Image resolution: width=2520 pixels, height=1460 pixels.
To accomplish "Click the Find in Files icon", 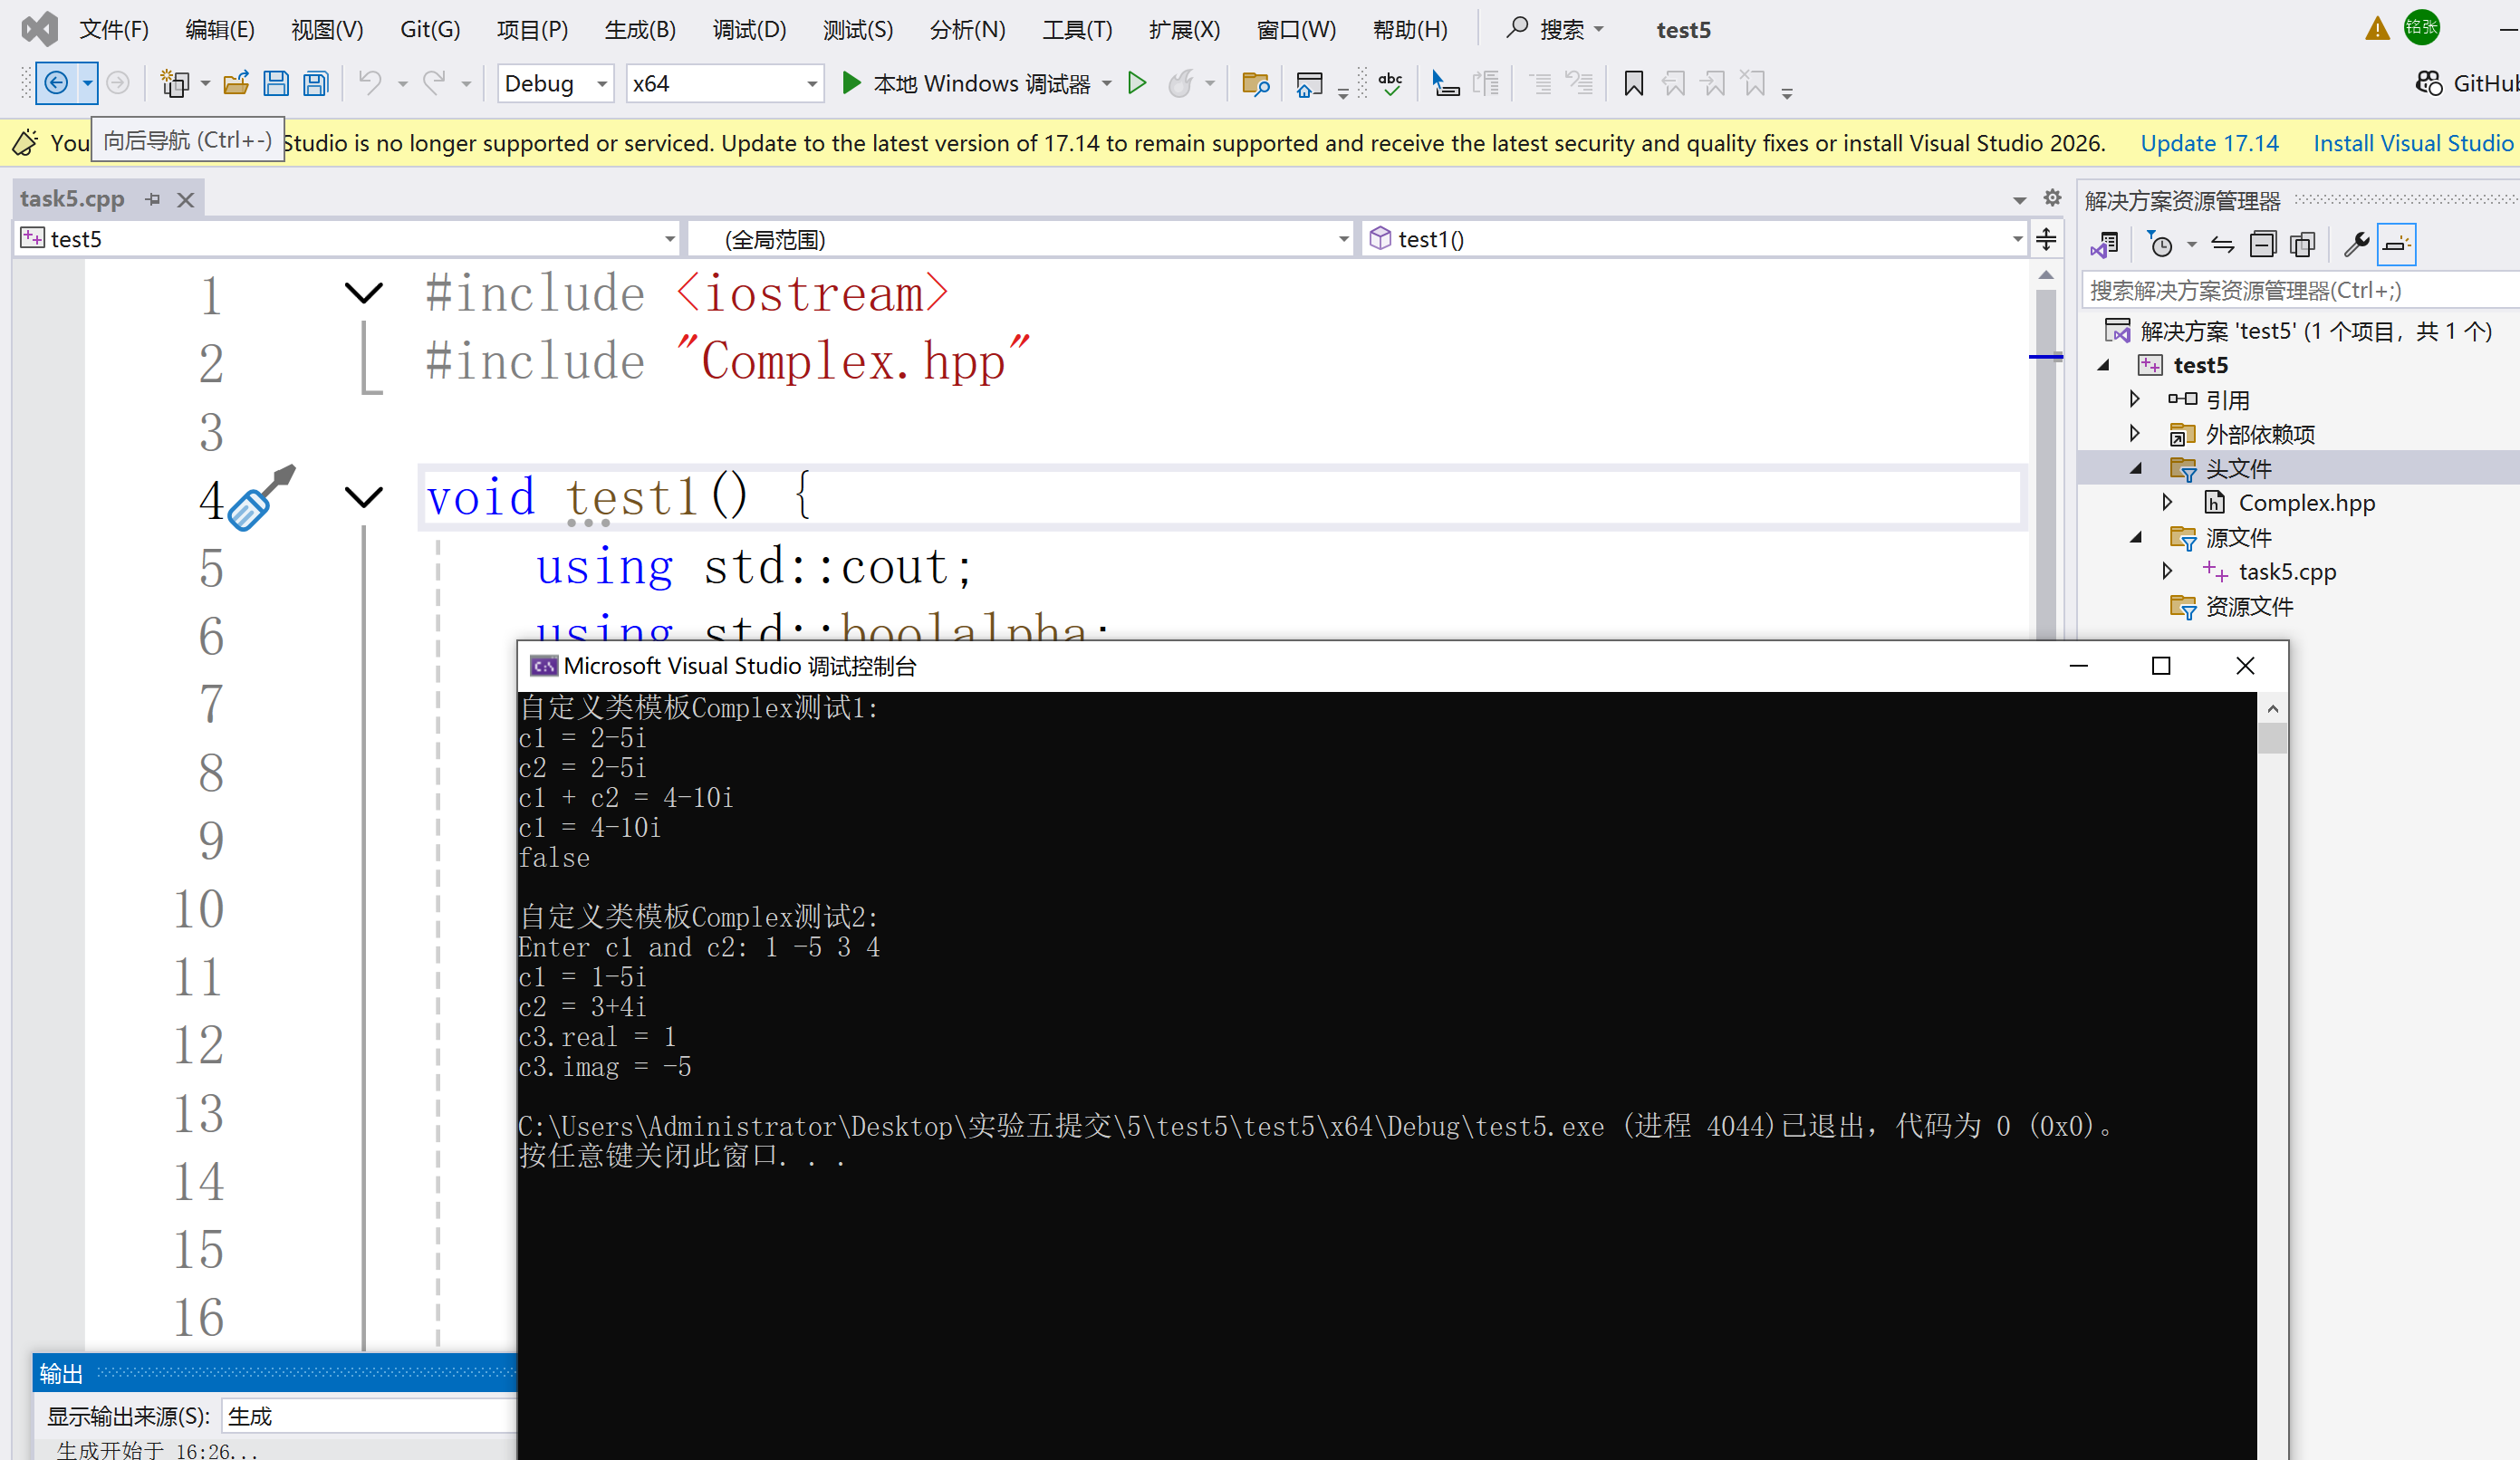I will (1255, 83).
